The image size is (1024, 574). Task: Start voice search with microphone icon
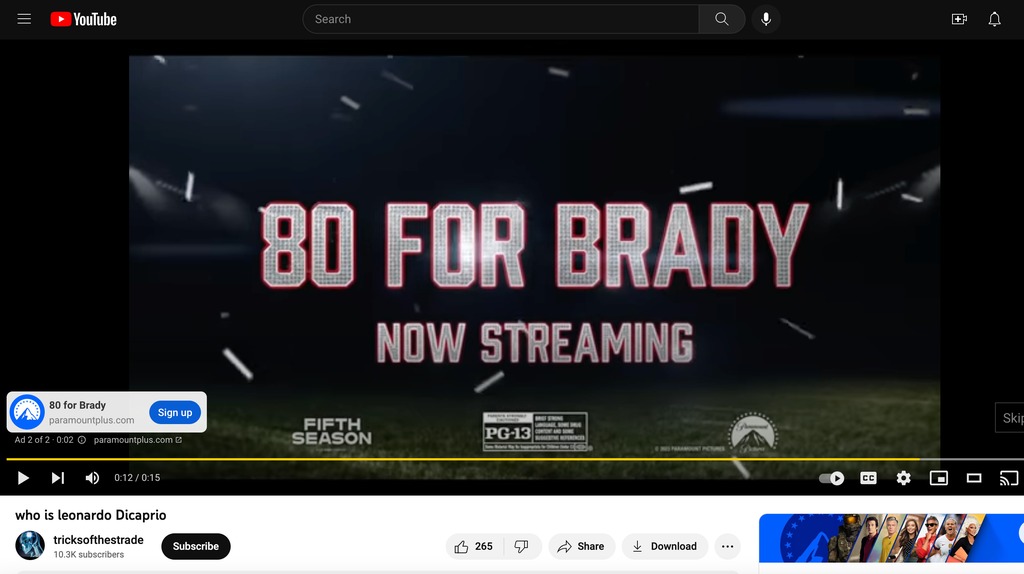coord(765,19)
